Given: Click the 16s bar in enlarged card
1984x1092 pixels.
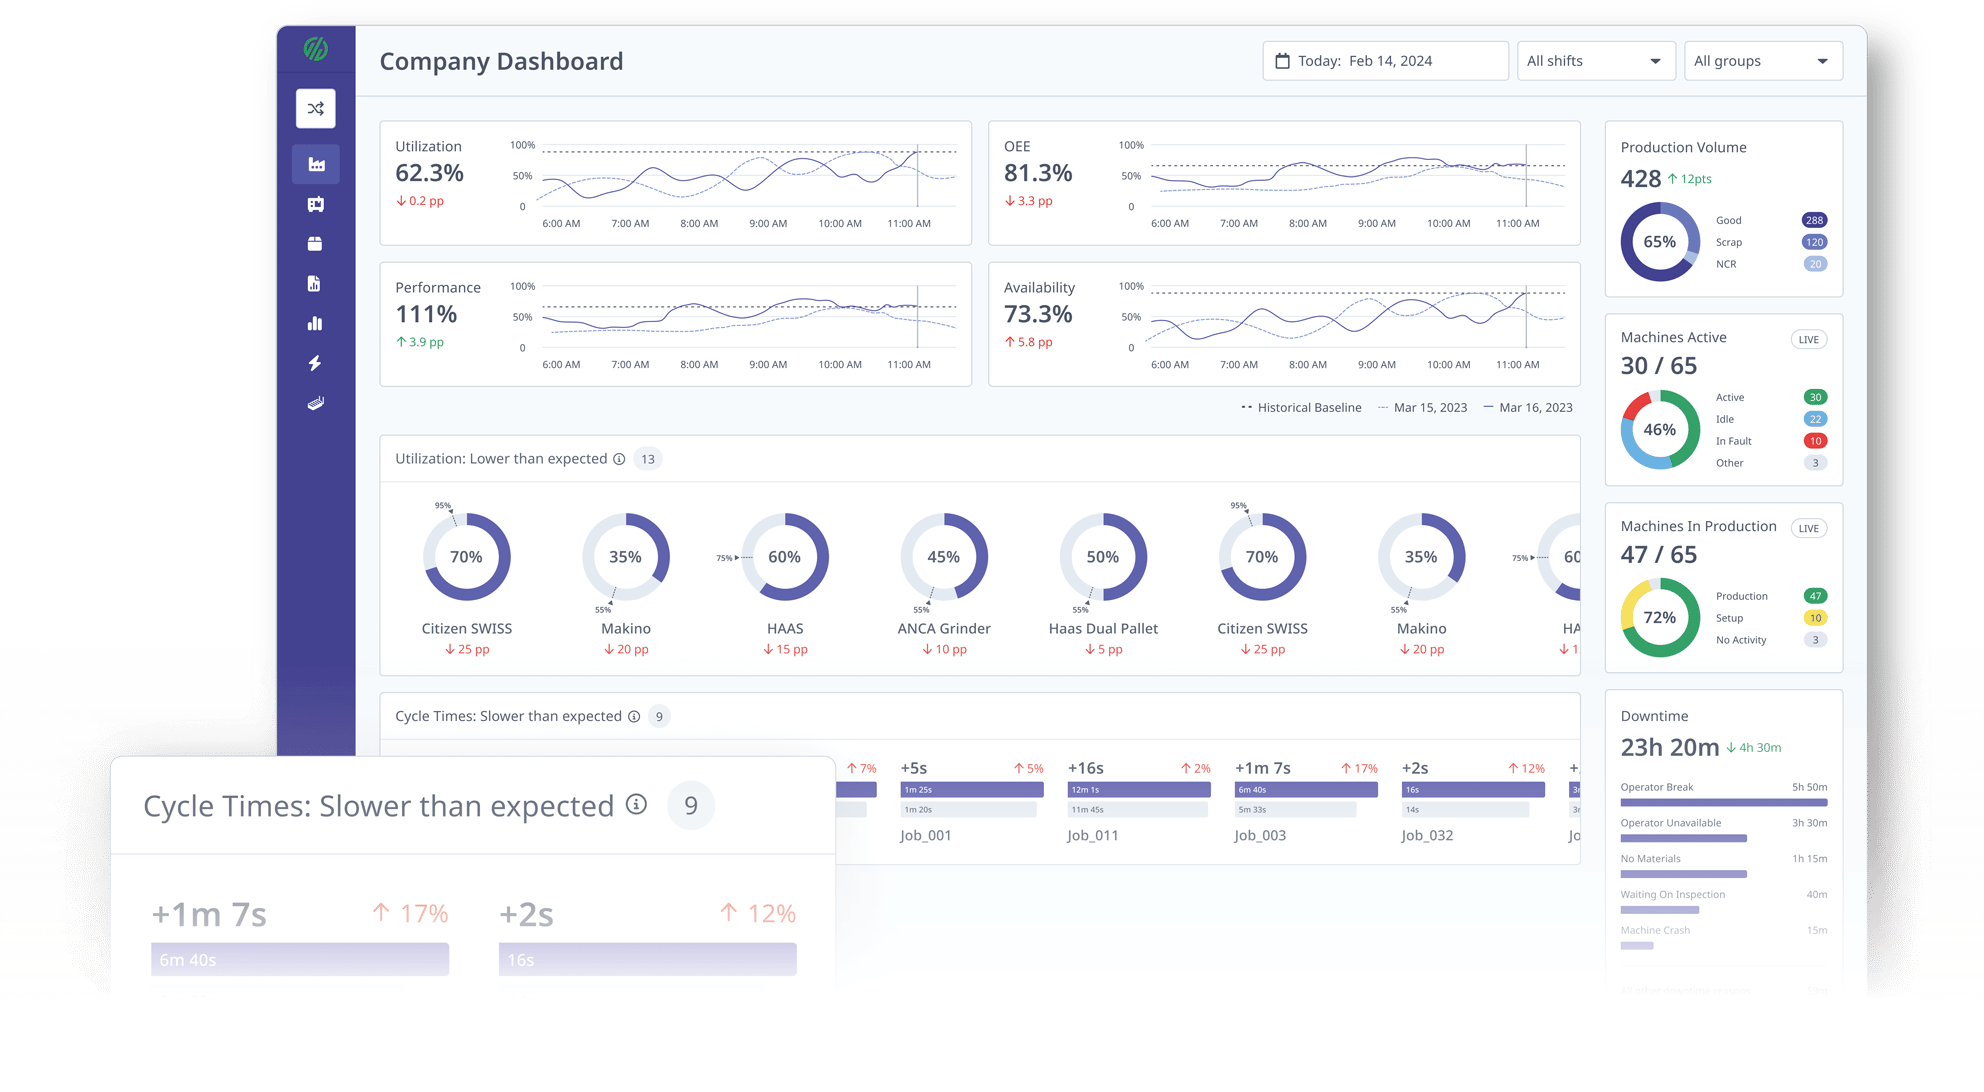Looking at the screenshot, I should [648, 959].
